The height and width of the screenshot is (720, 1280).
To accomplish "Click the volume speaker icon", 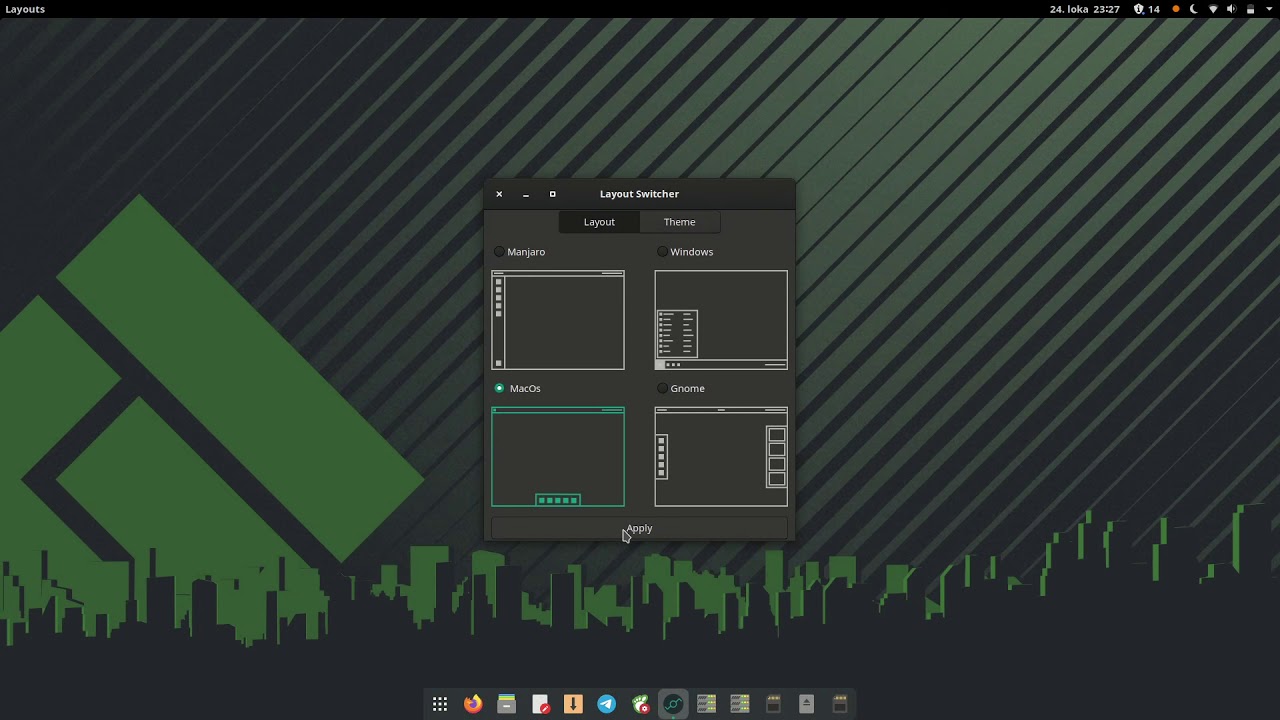I will tap(1231, 9).
